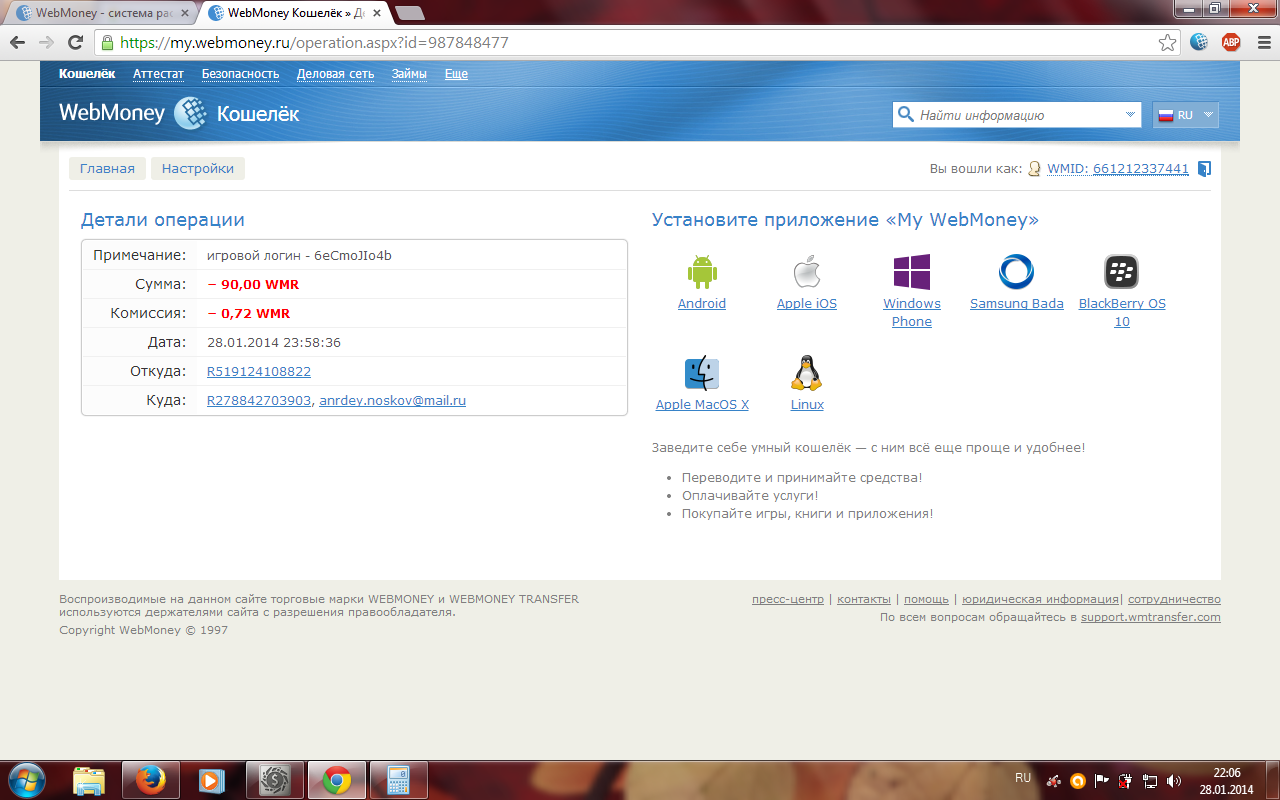
Task: Open the Samsung Bada text link
Action: tap(1017, 304)
